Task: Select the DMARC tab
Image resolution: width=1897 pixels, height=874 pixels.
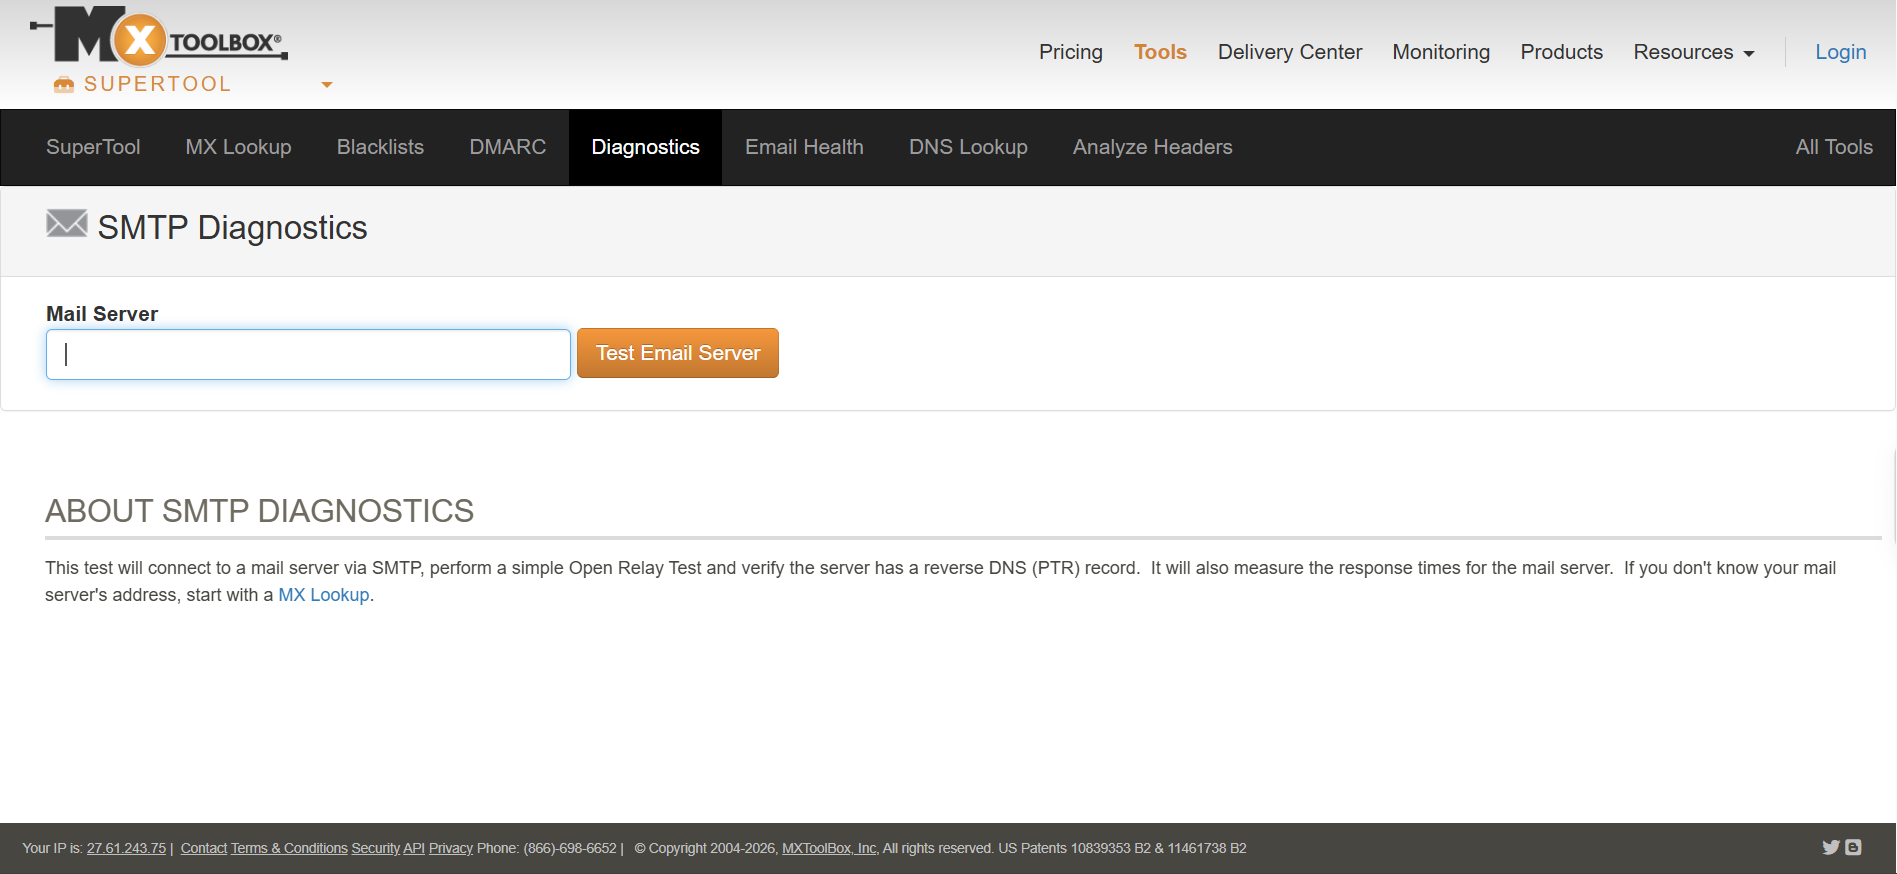Action: (508, 147)
